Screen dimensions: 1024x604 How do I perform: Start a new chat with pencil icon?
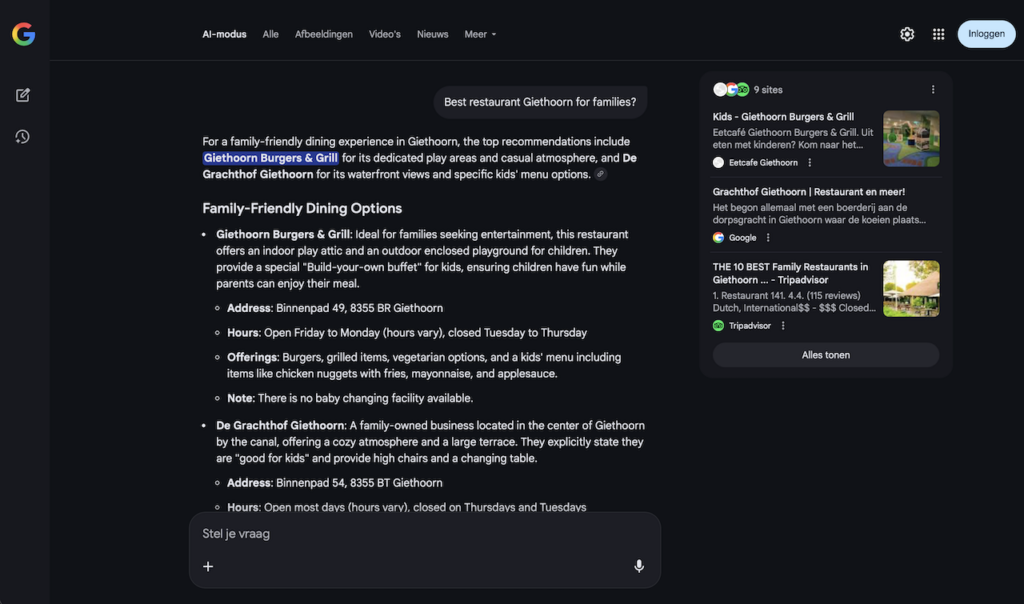coord(23,95)
